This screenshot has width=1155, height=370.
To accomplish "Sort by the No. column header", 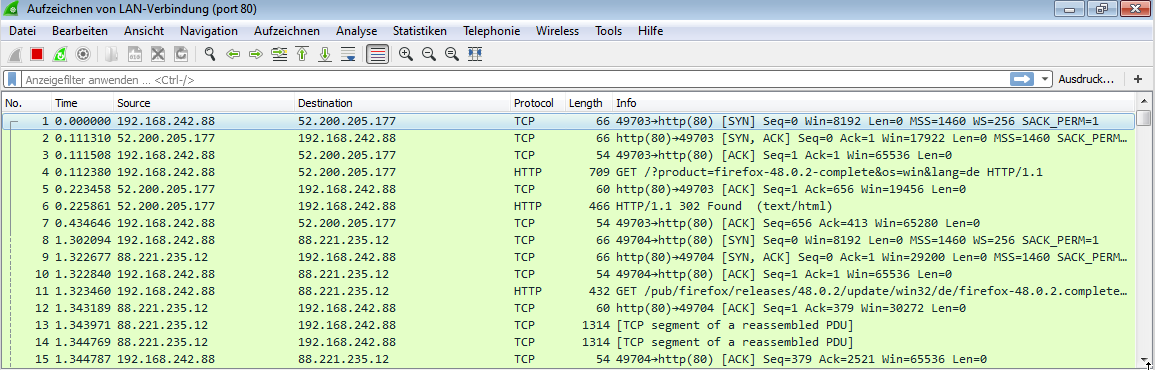I will [x=27, y=103].
